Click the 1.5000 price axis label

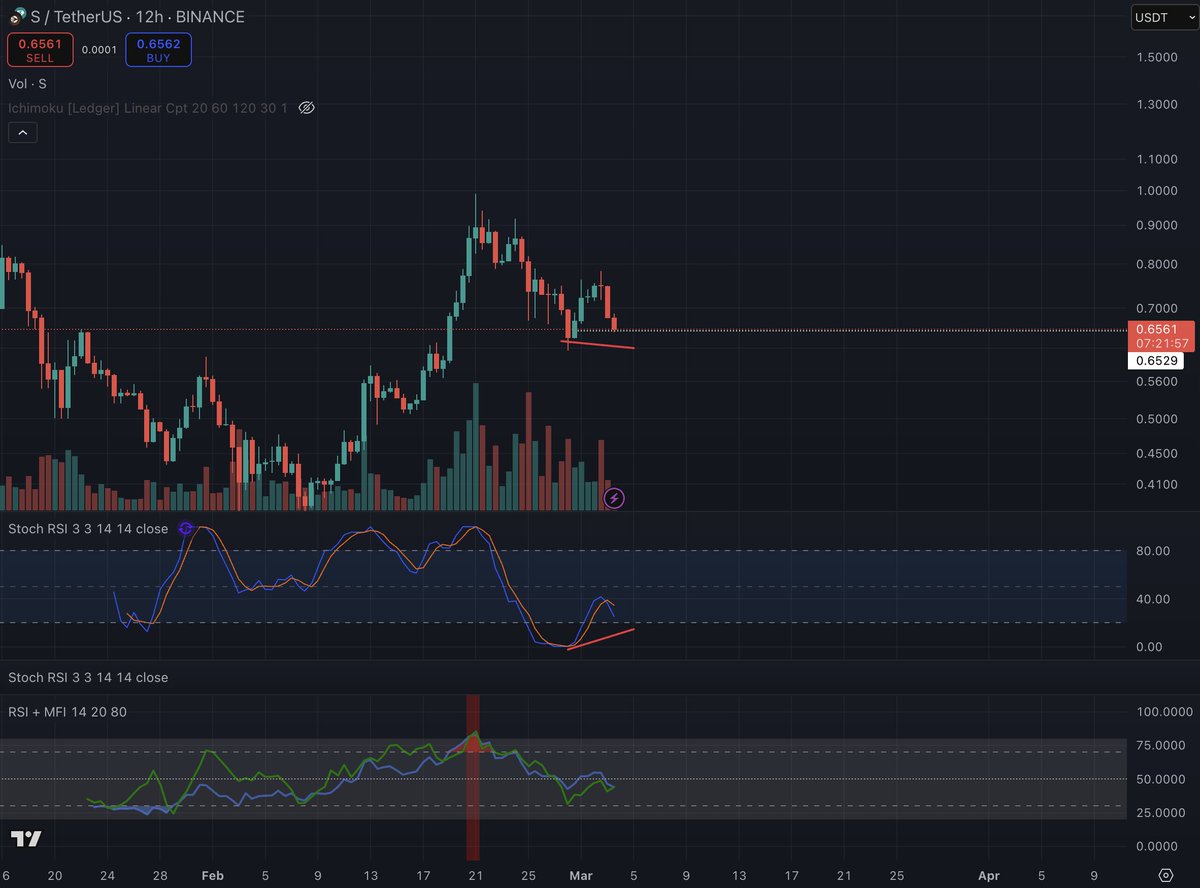1156,57
